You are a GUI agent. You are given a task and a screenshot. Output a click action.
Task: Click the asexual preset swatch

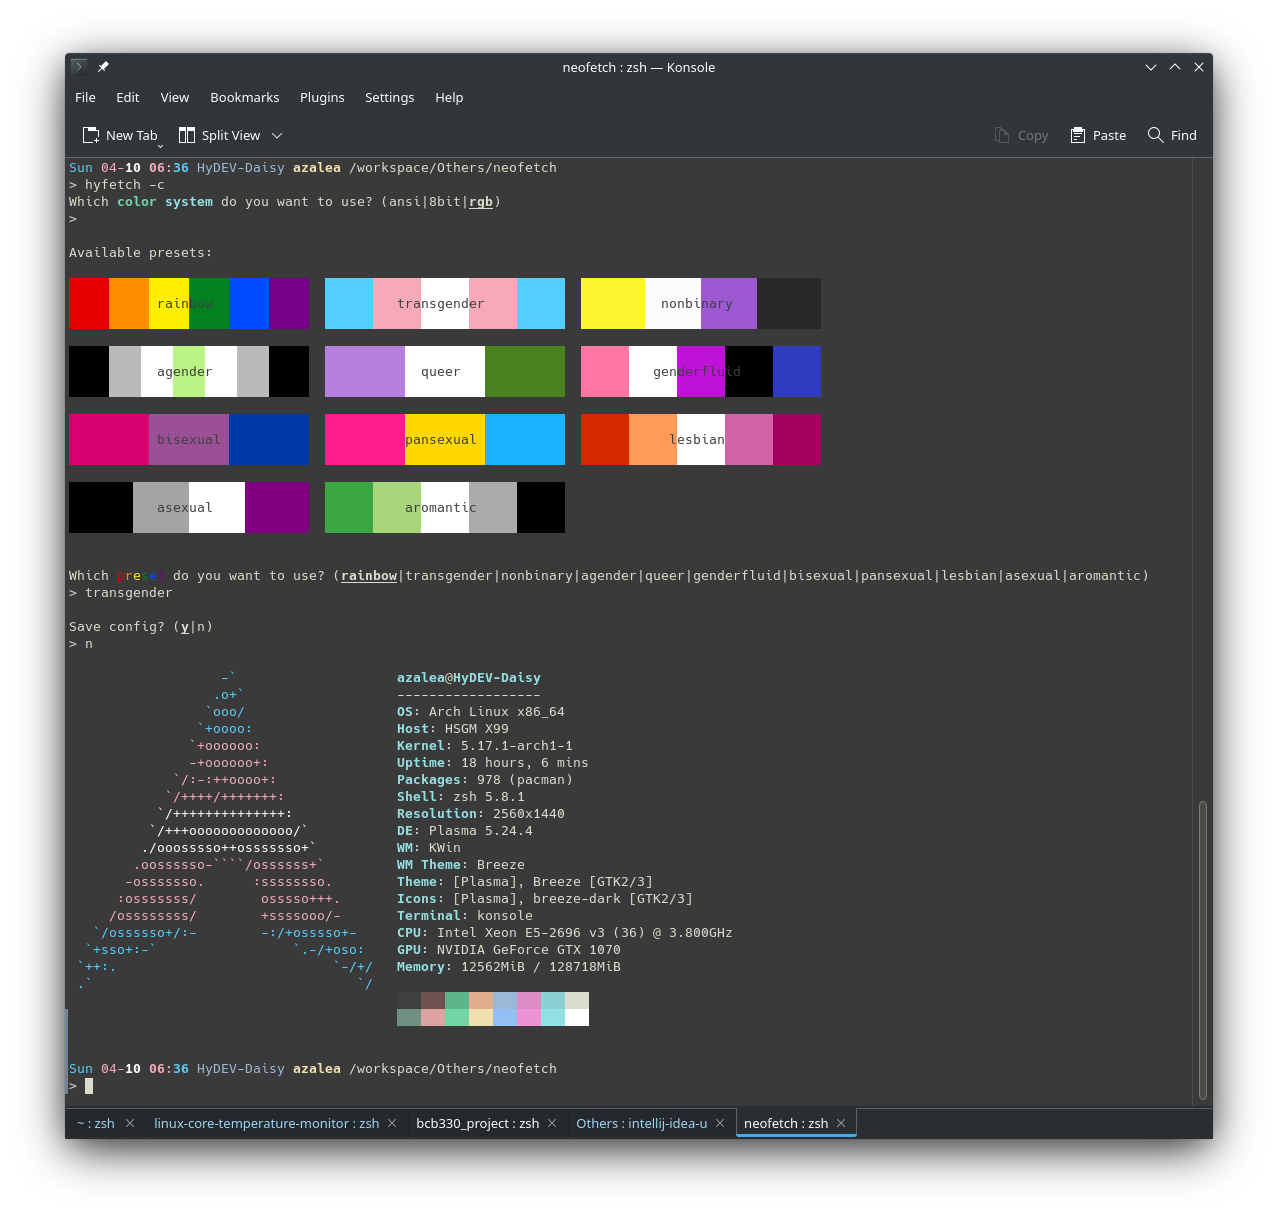(189, 507)
